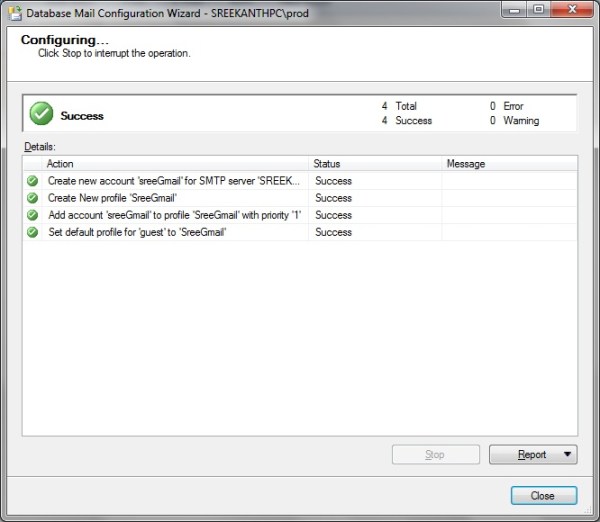Click the Database Mail wizard title bar icon
This screenshot has height=522, width=600.
pos(13,11)
